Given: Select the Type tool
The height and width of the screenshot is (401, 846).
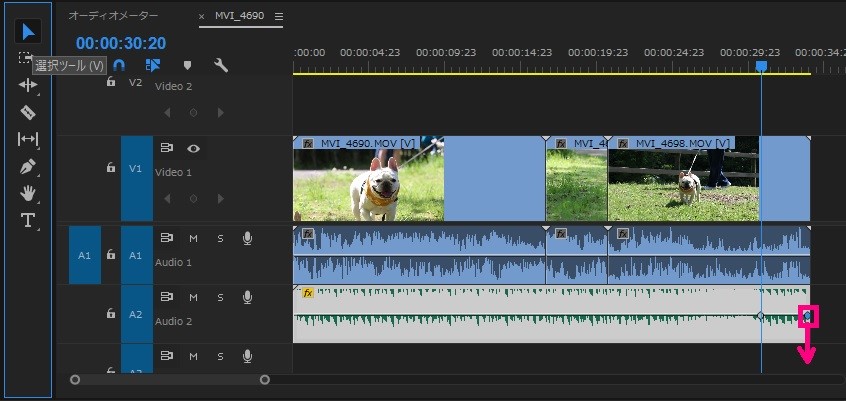Looking at the screenshot, I should (28, 220).
